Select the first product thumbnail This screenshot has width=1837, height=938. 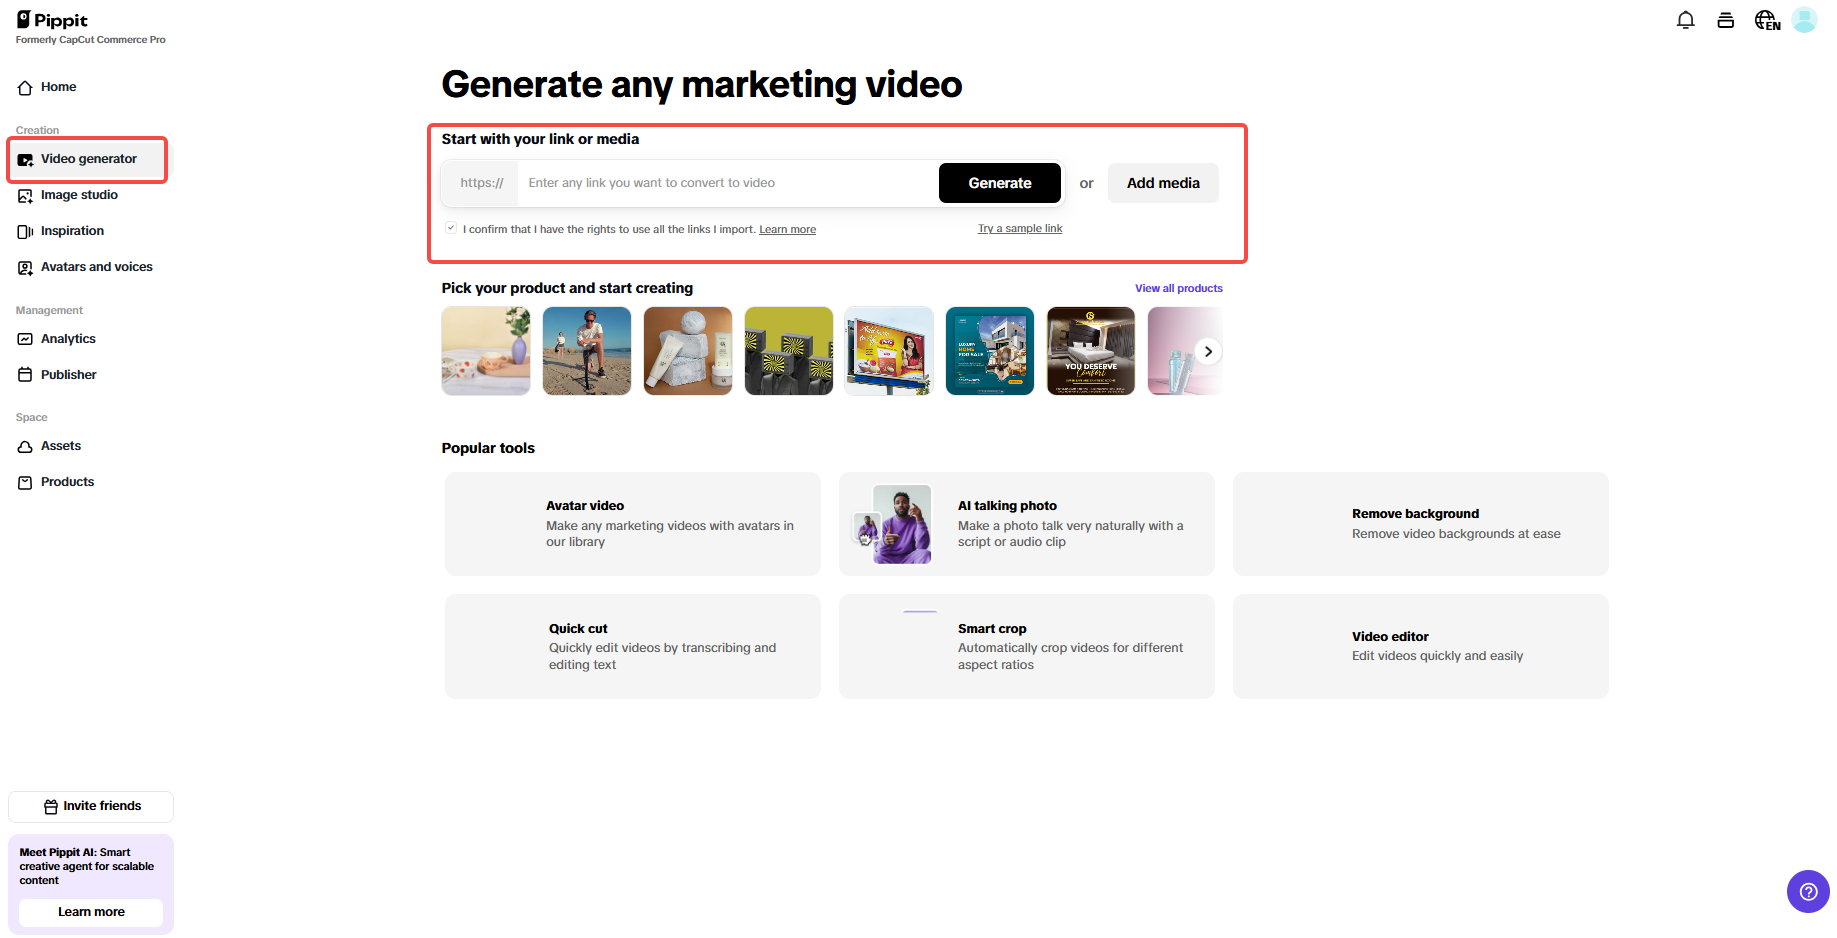(x=485, y=351)
